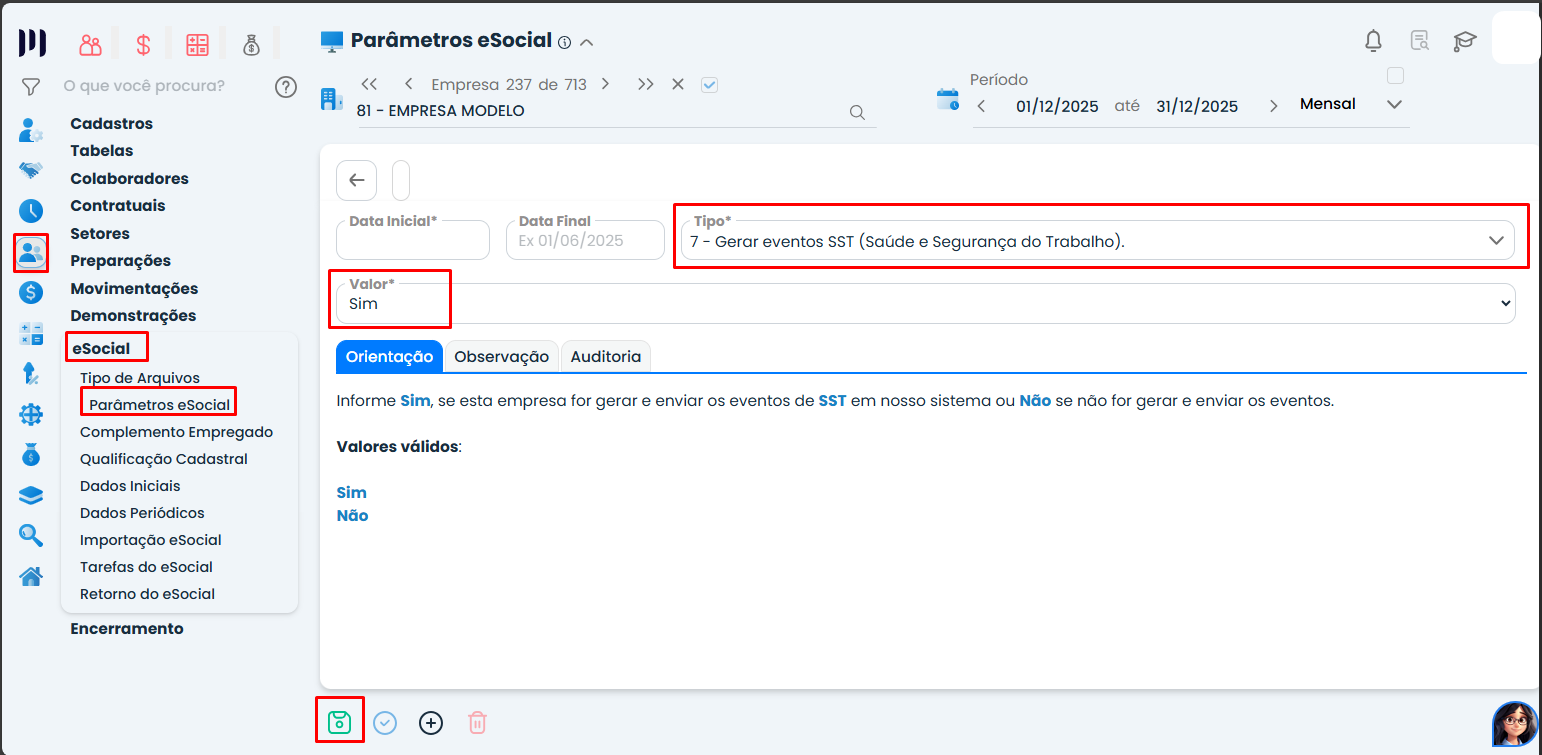Open the red people icon in the top bar
The height and width of the screenshot is (755, 1542).
point(91,44)
